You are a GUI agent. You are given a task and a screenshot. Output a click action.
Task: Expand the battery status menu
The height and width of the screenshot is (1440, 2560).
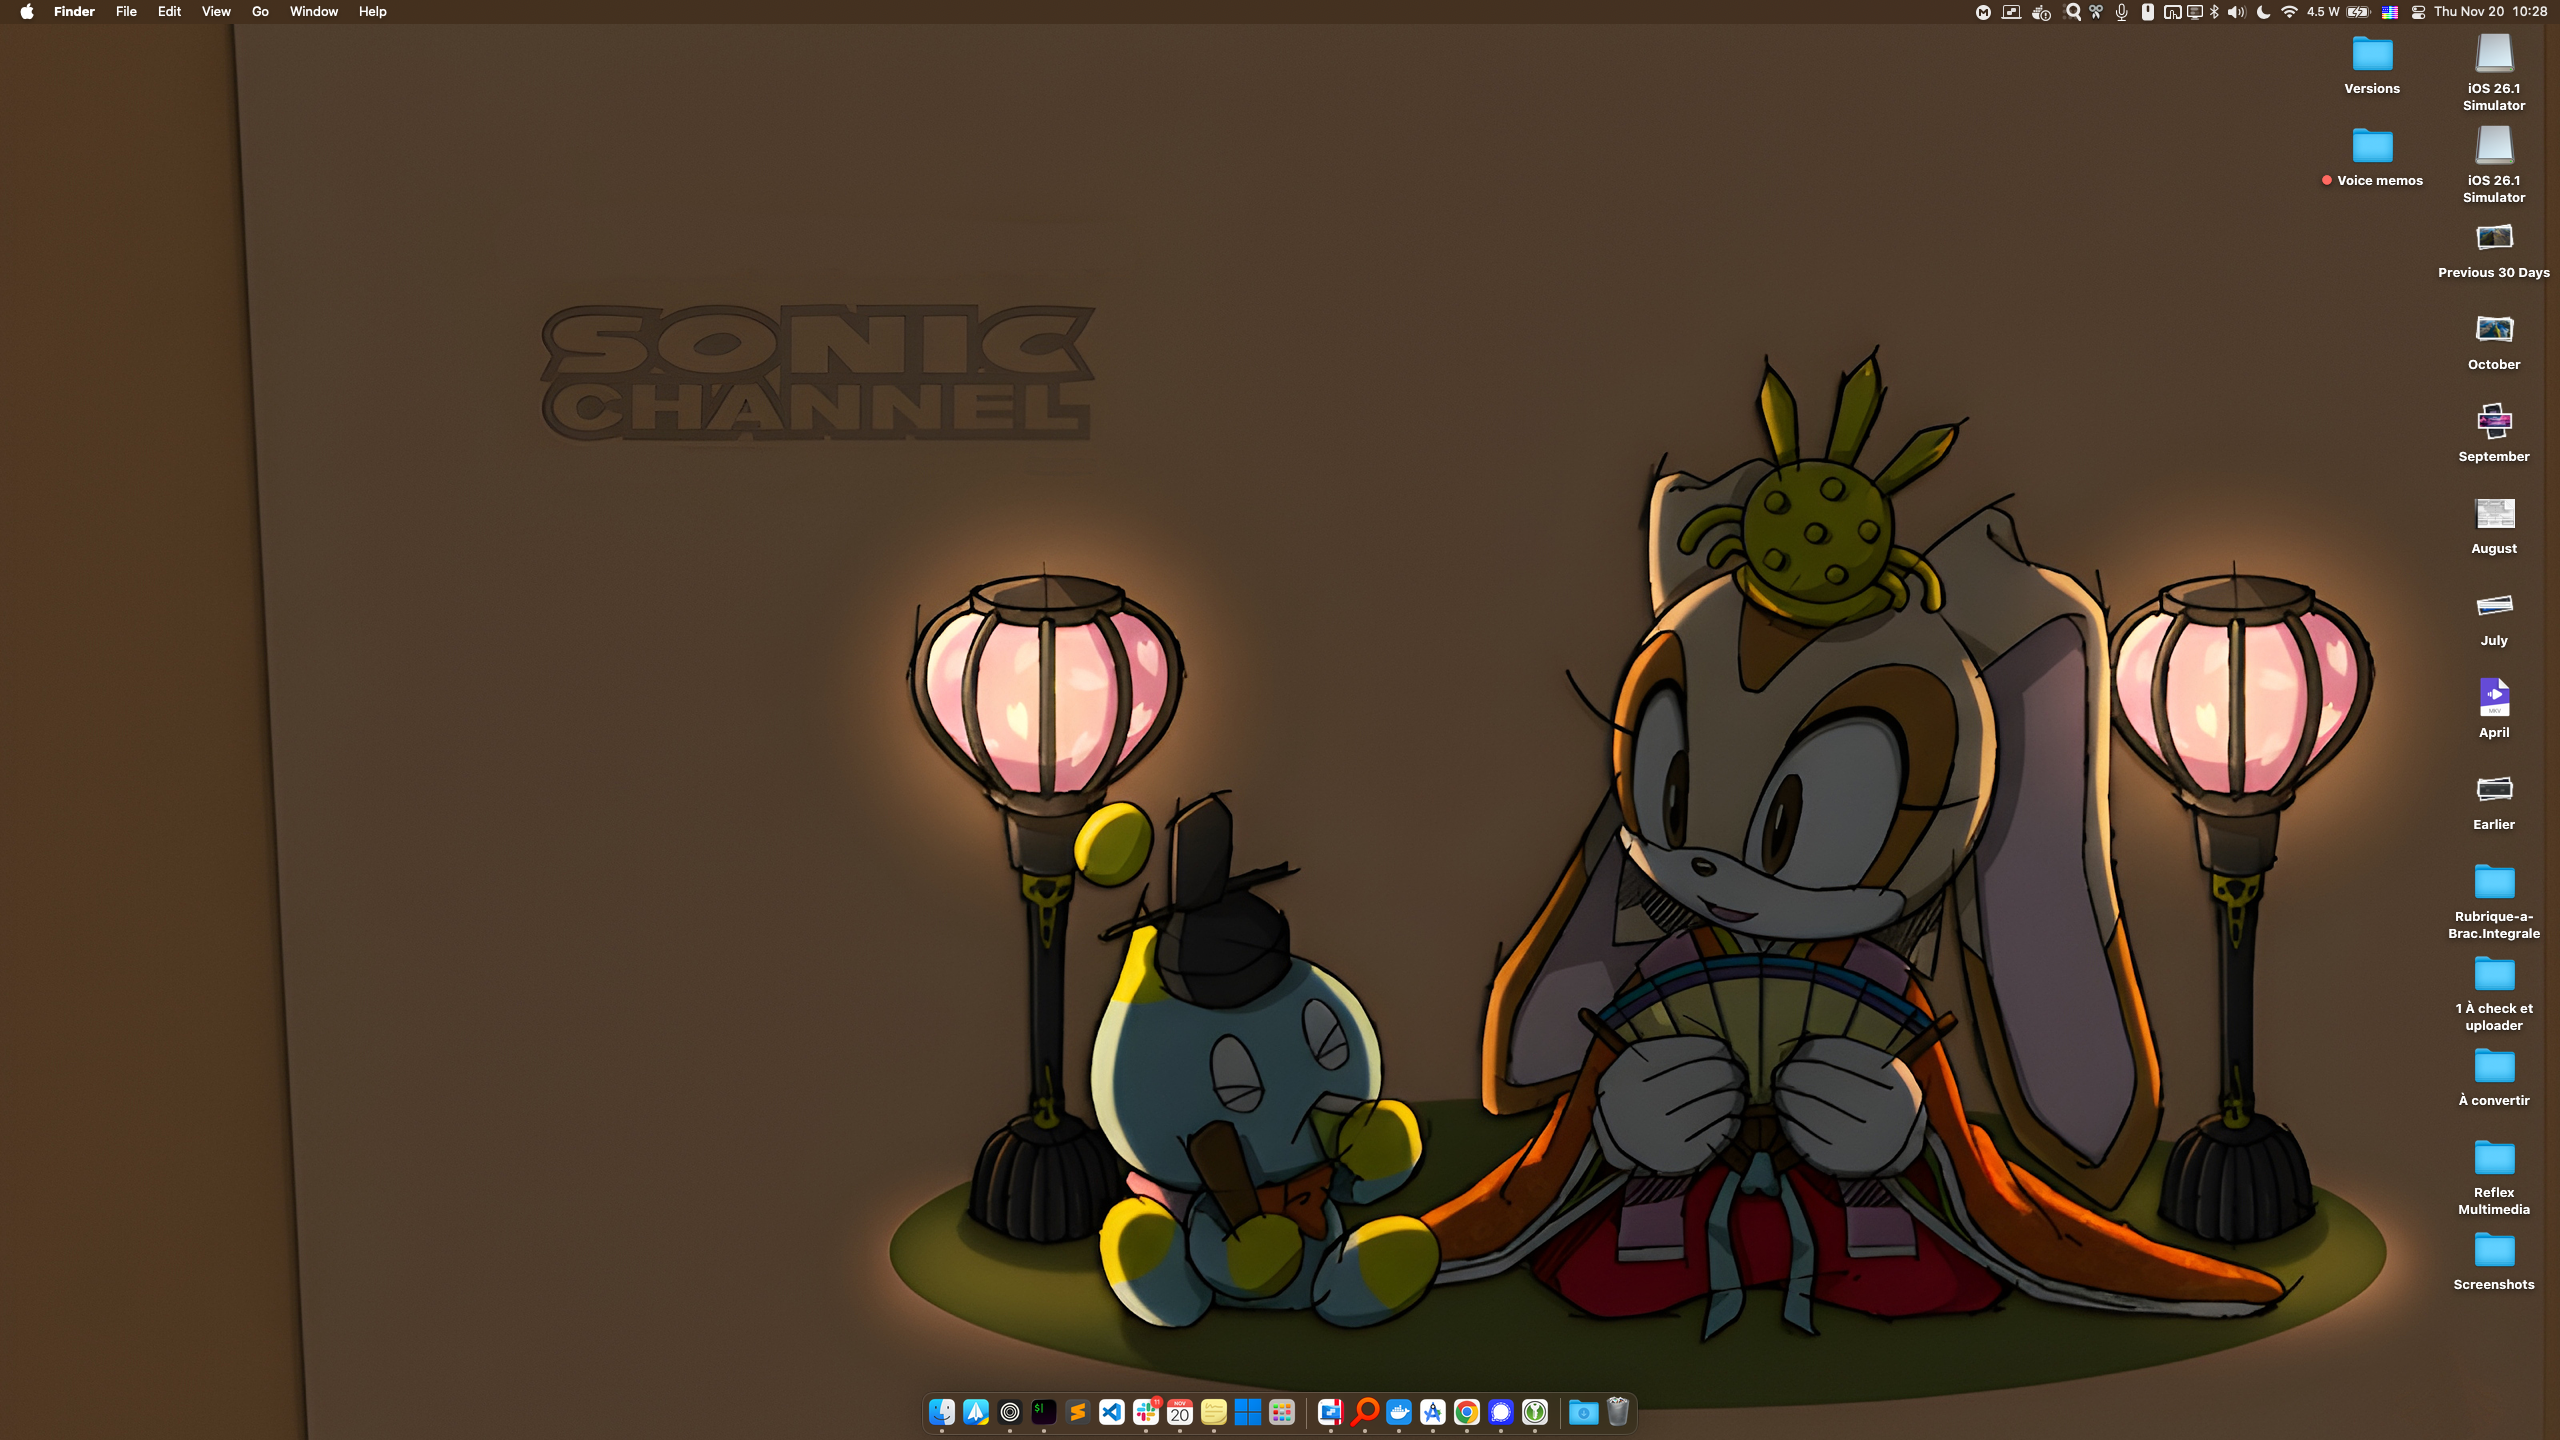[x=2358, y=12]
